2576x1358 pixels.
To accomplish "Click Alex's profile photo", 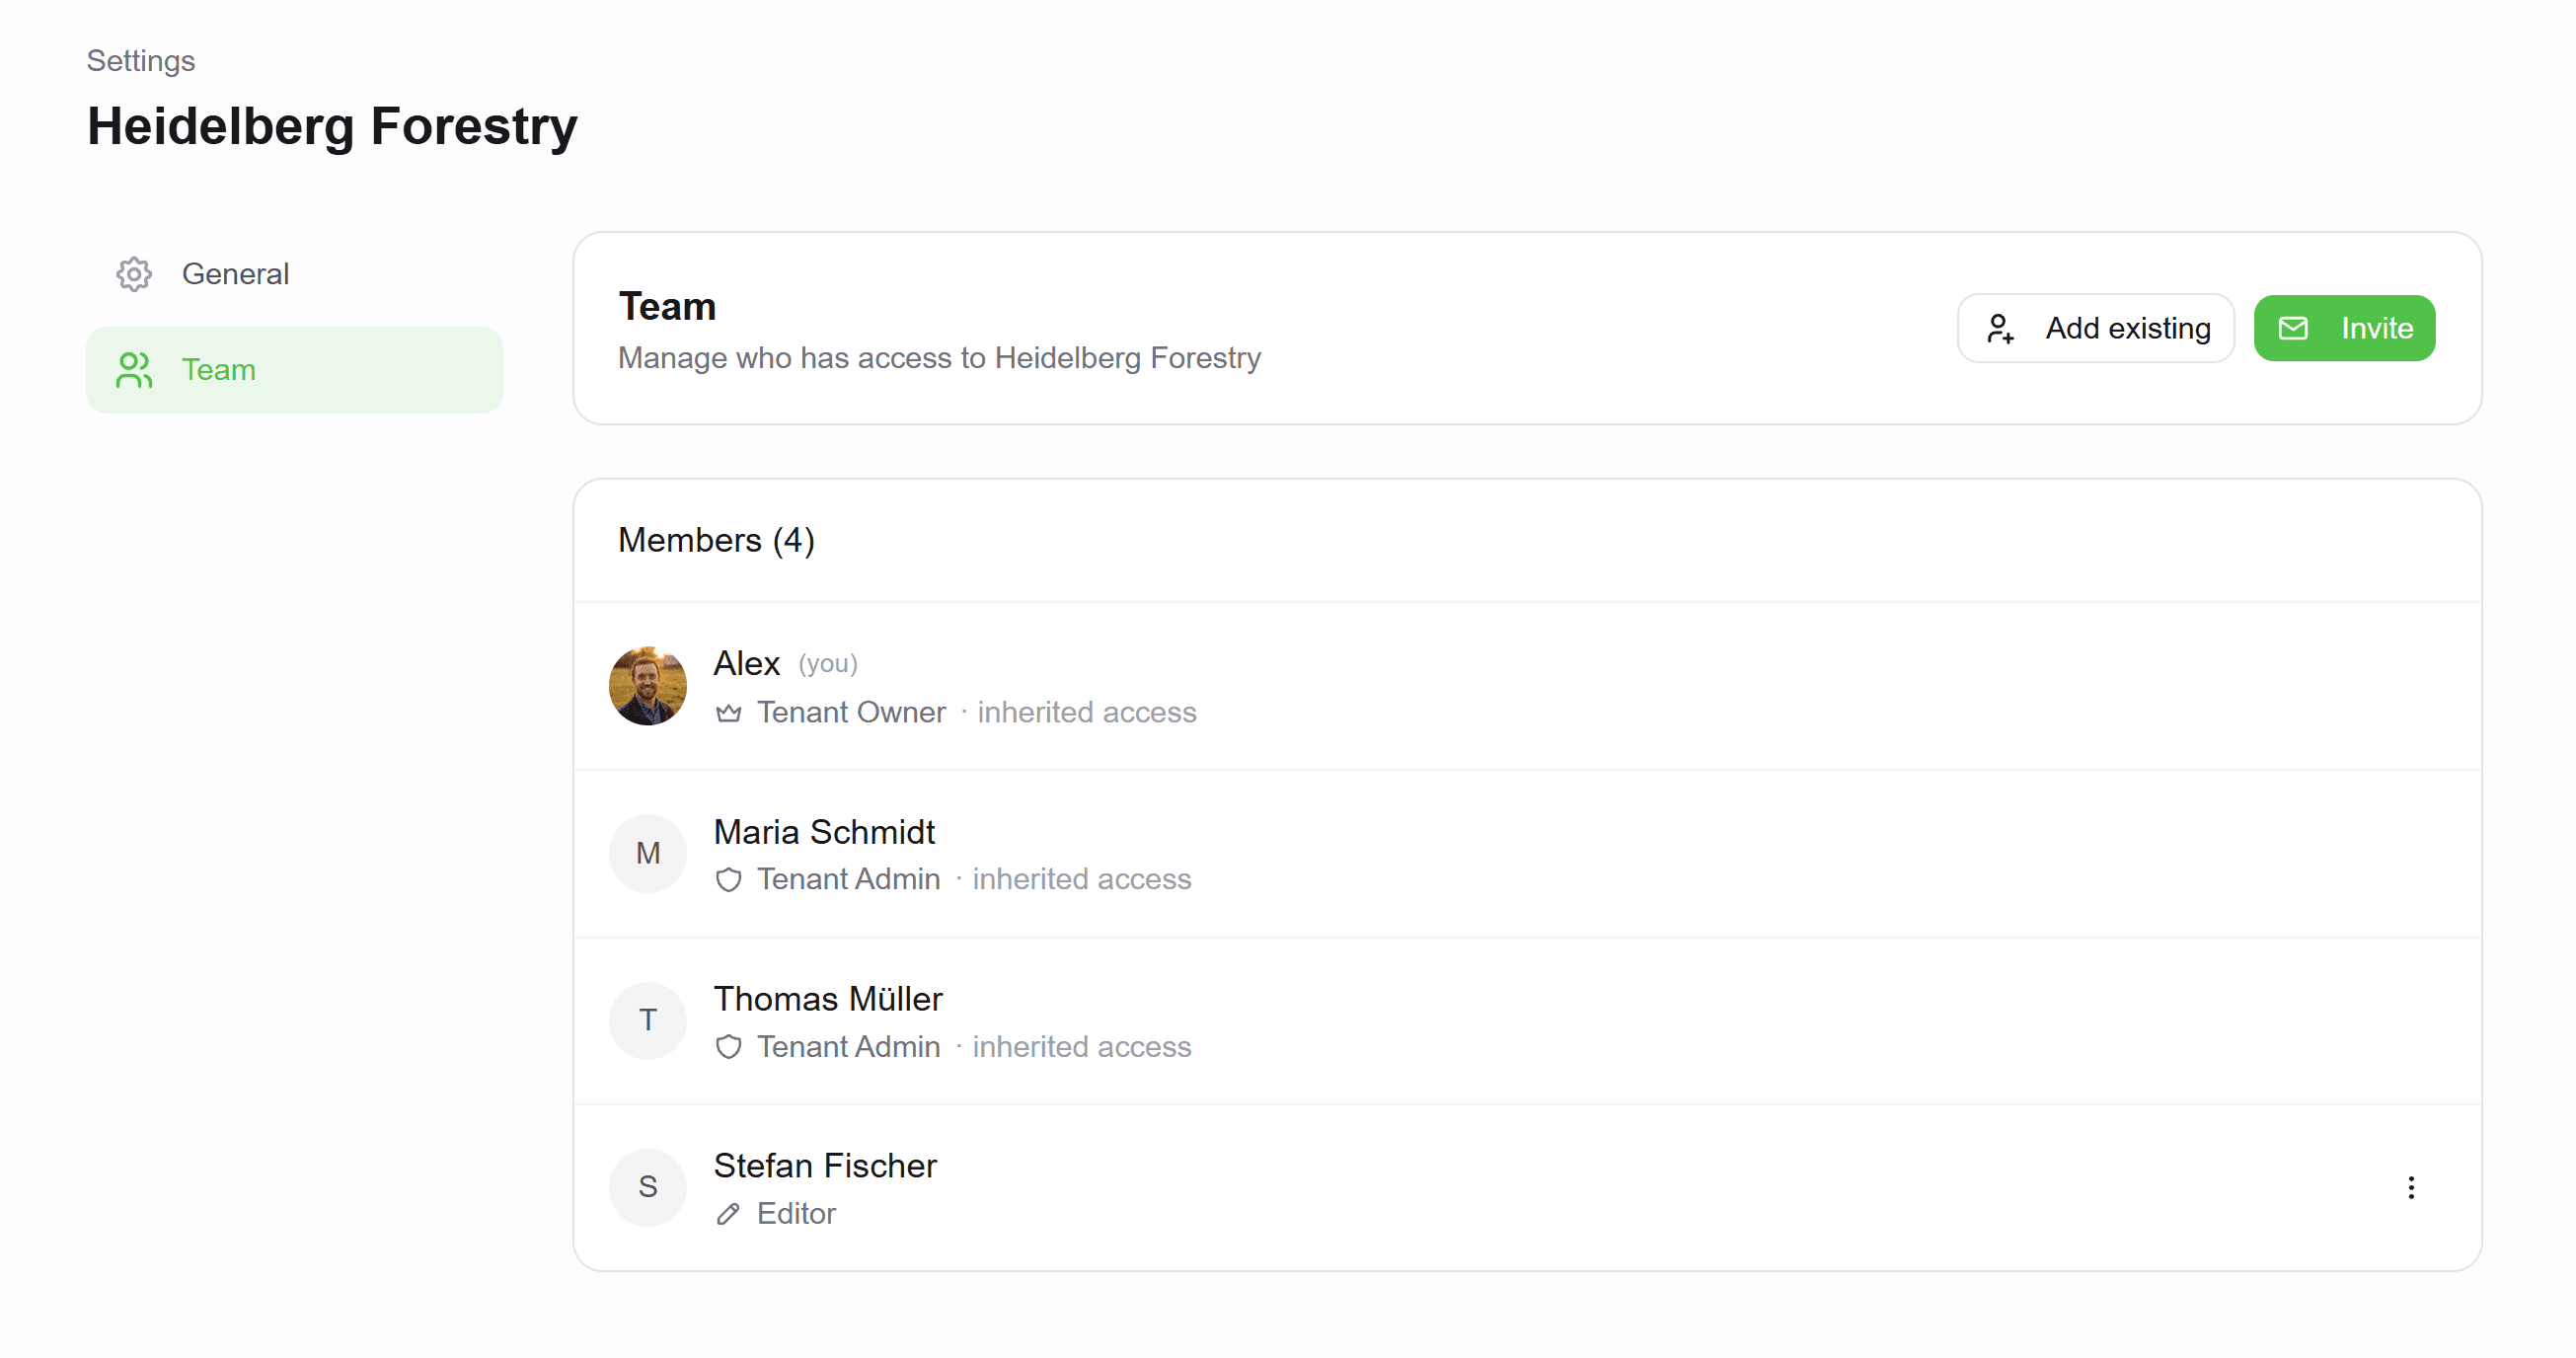I will click(x=648, y=685).
